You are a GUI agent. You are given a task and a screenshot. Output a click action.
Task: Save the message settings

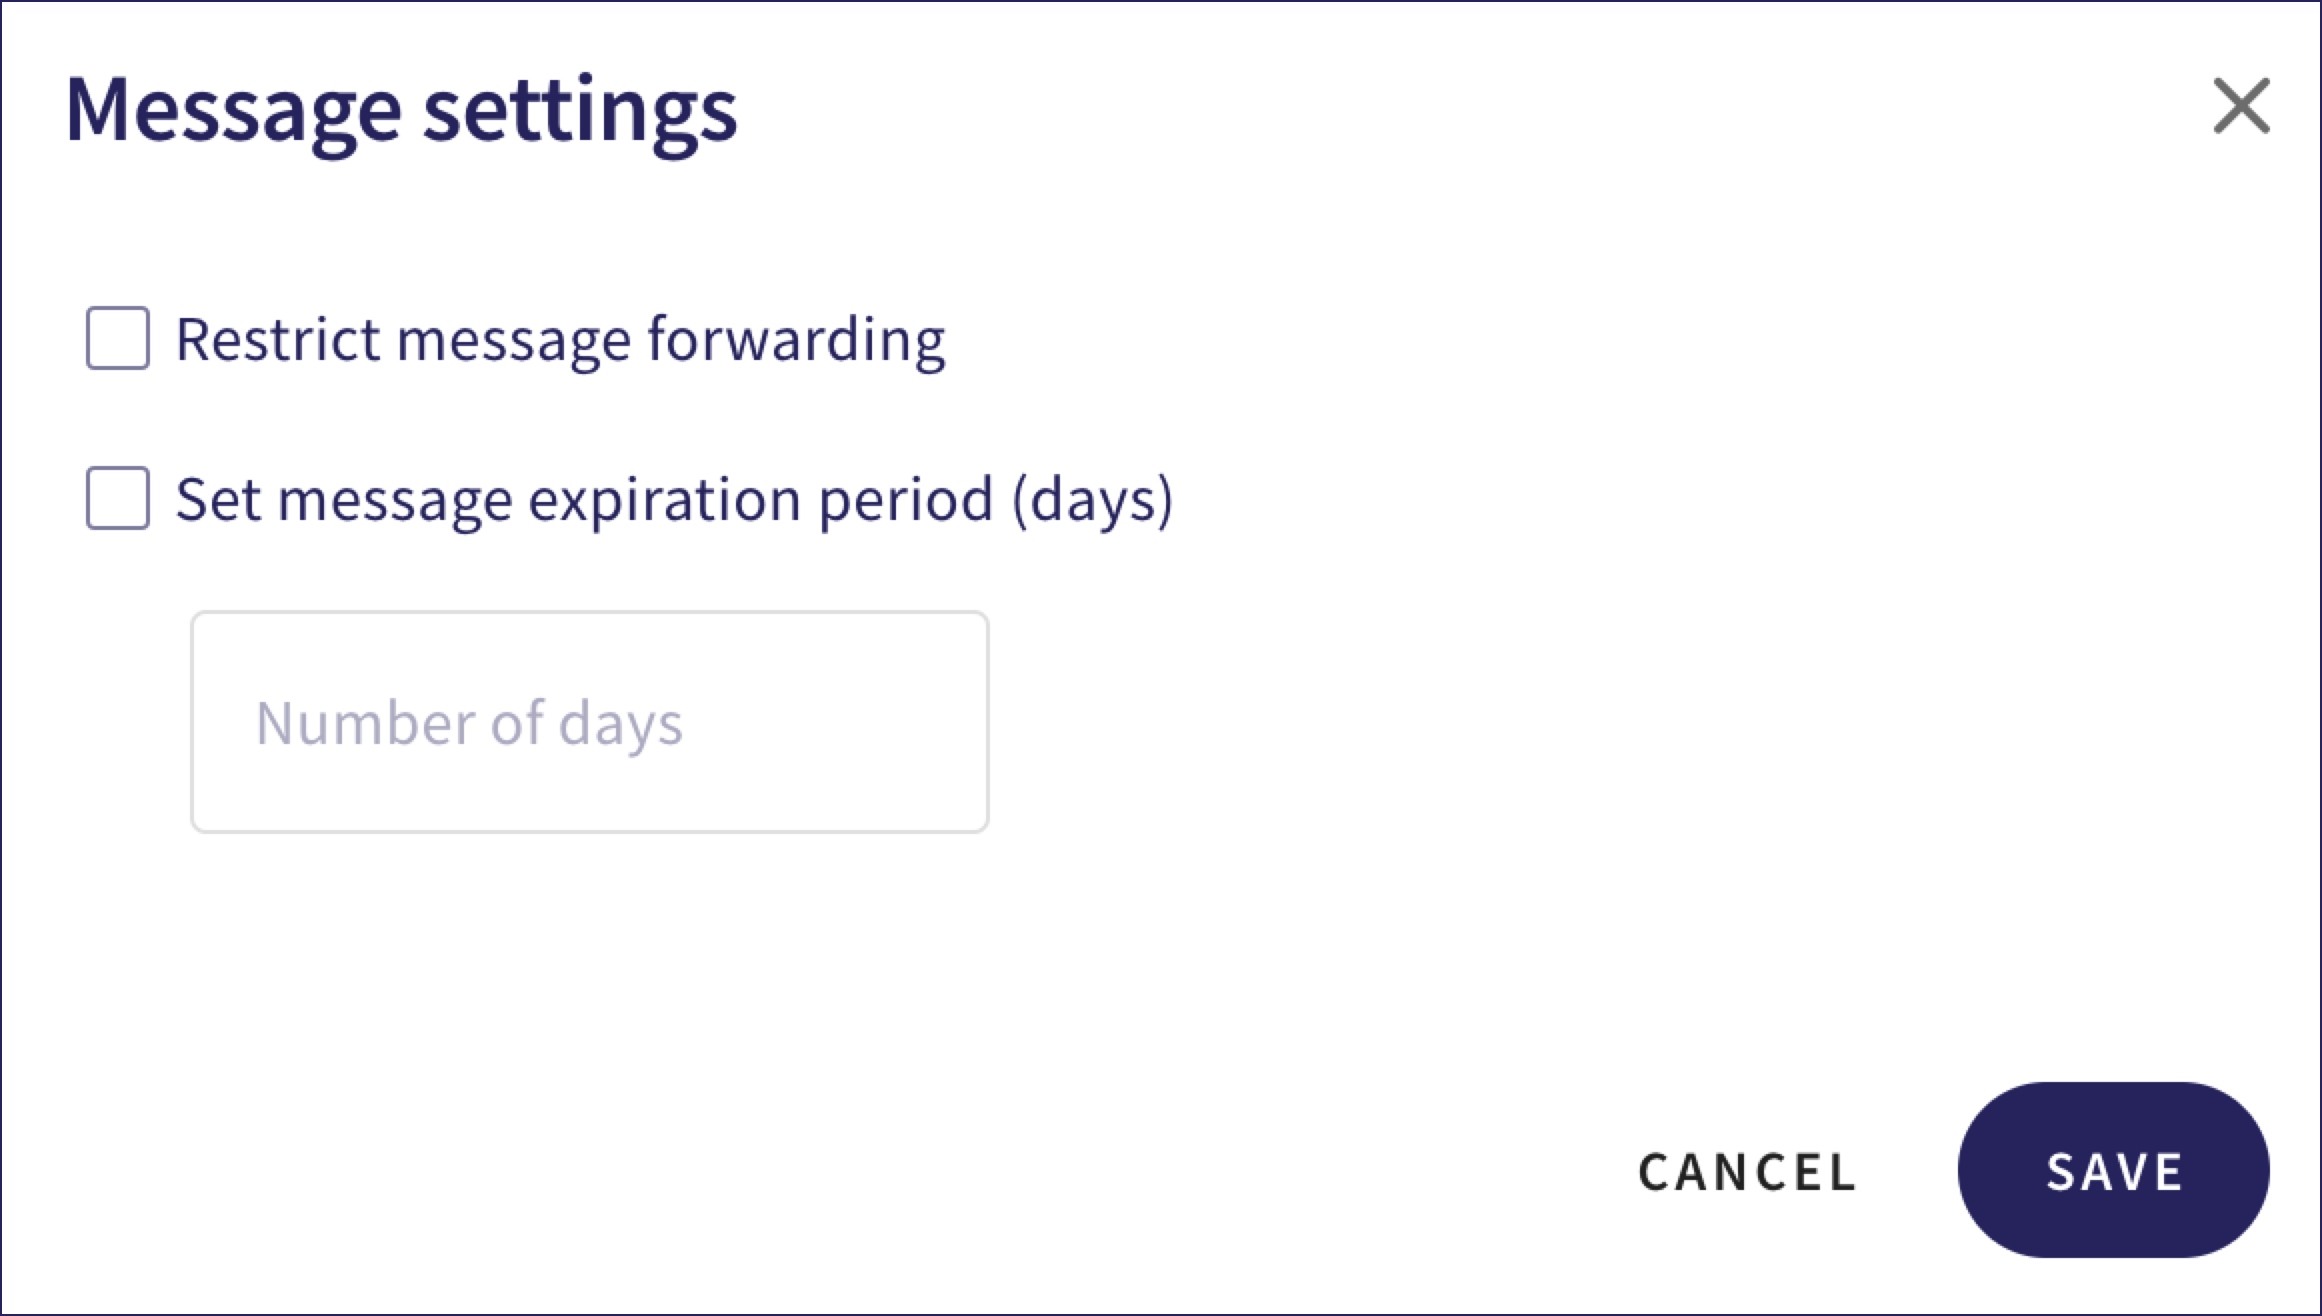(x=2113, y=1170)
